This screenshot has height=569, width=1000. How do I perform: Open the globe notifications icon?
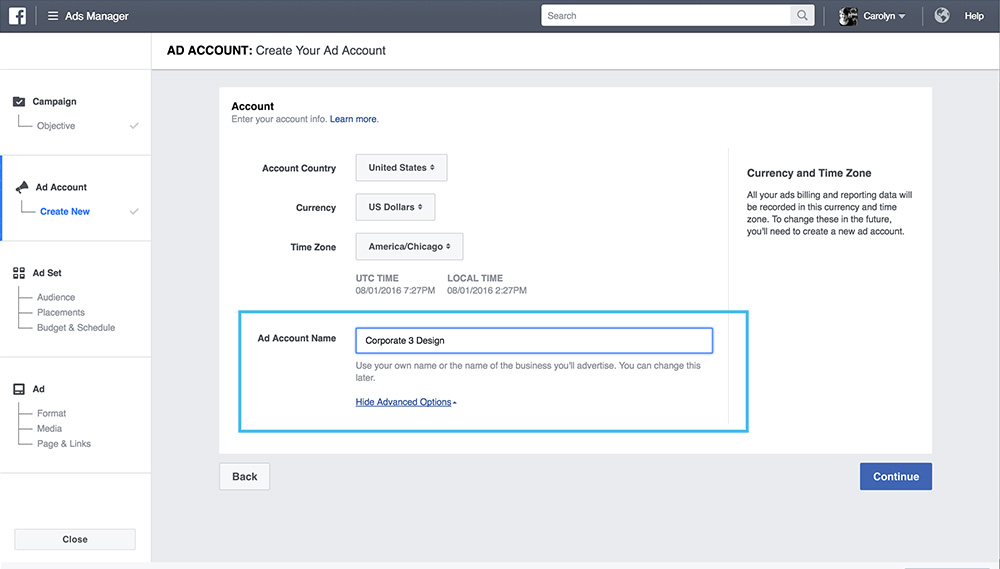point(941,16)
